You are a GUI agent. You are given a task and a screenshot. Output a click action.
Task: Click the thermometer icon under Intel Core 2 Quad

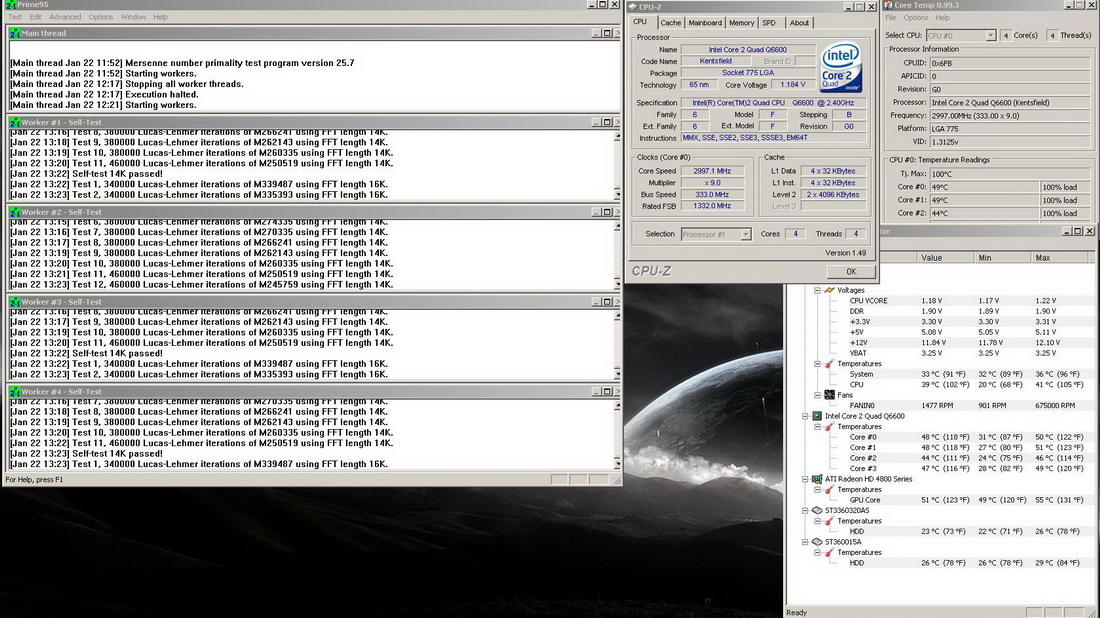829,426
